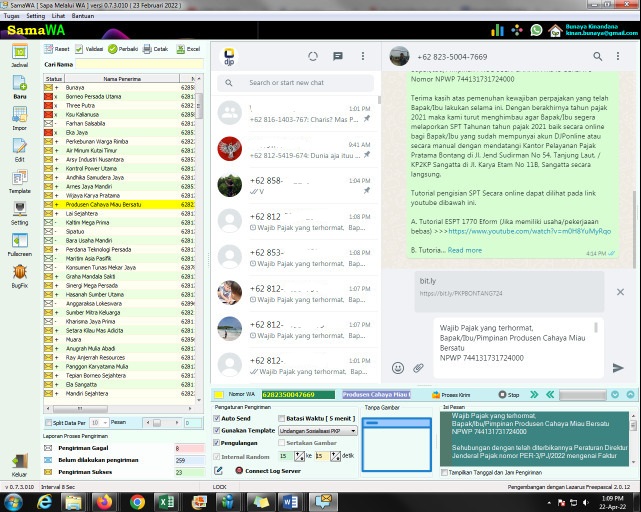
Task: Open the Impor tool in sidebar
Action: tap(19, 117)
